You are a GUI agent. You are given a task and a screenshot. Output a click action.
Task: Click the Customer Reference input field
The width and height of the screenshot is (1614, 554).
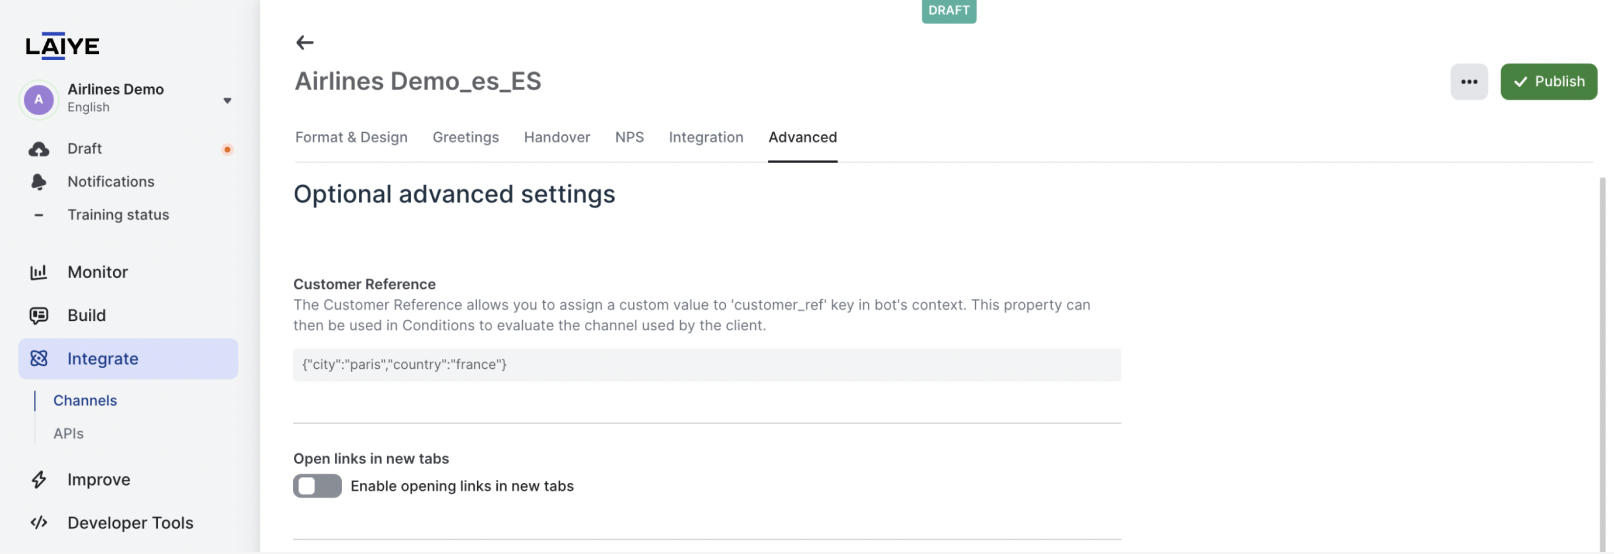pos(707,365)
